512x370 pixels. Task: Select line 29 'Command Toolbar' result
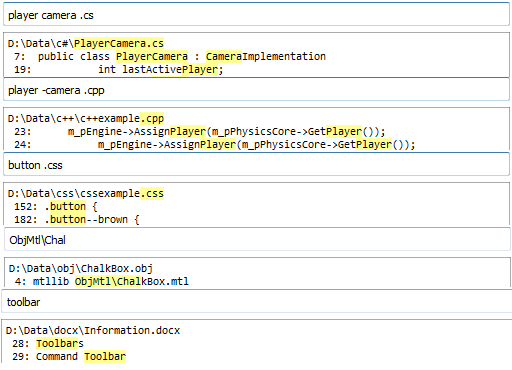point(69,357)
